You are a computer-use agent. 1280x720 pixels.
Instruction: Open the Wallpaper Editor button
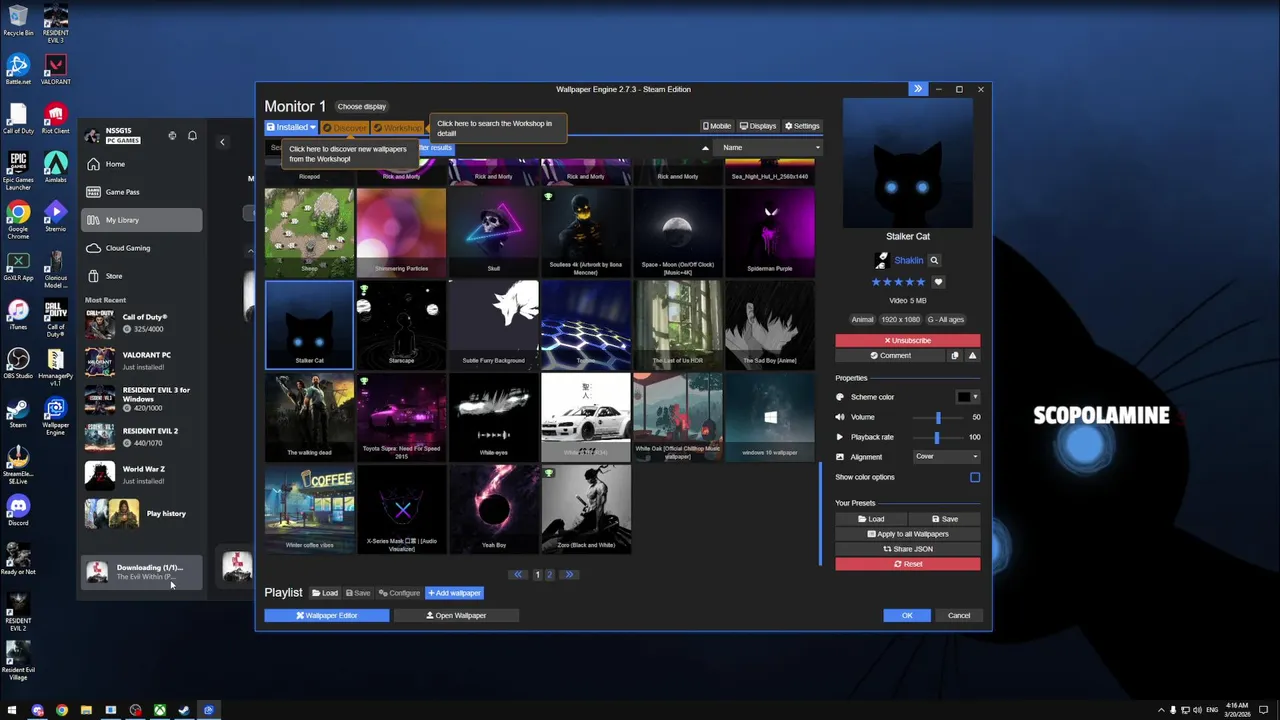pos(327,615)
